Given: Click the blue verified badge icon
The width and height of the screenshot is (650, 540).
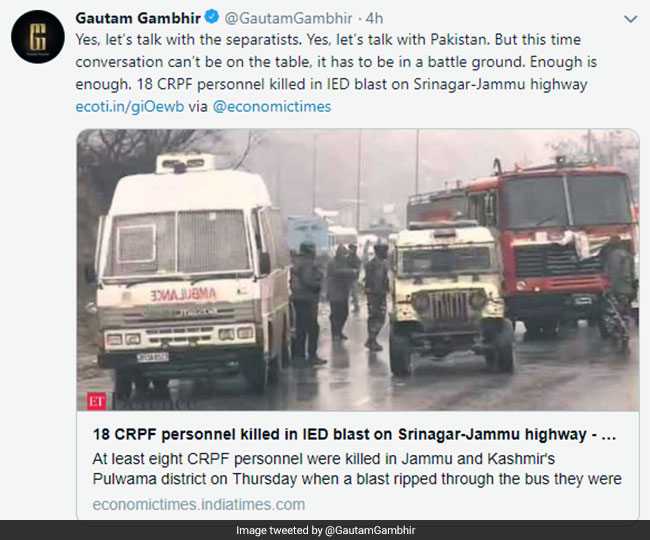Looking at the screenshot, I should click(212, 17).
